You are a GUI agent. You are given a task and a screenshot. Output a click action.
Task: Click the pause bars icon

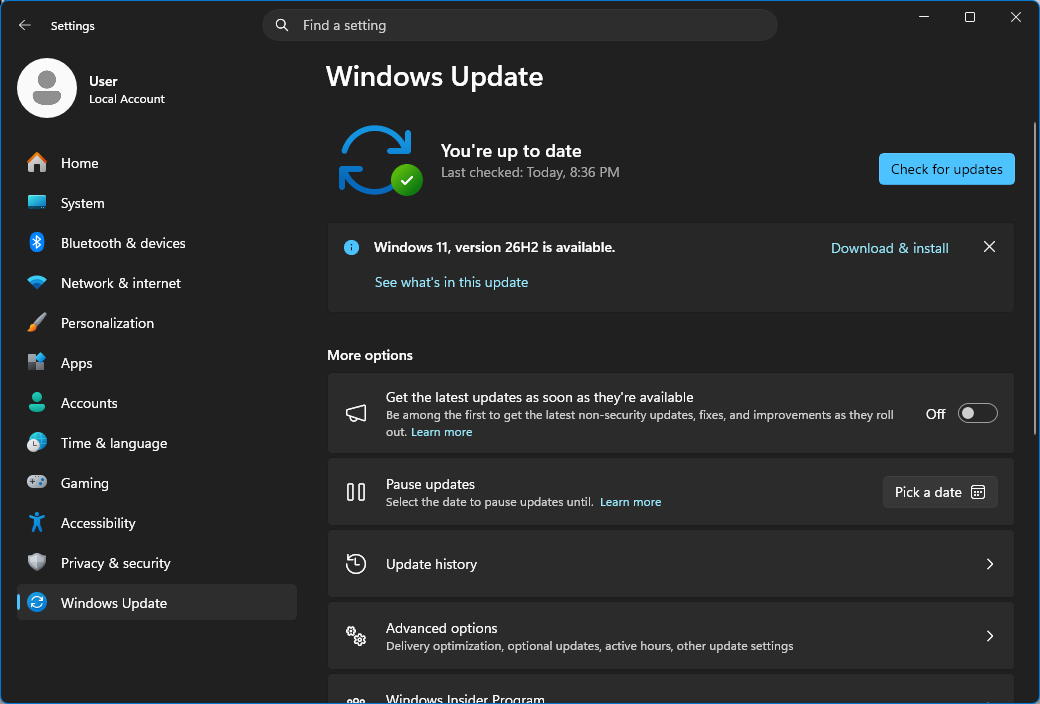[x=356, y=492]
